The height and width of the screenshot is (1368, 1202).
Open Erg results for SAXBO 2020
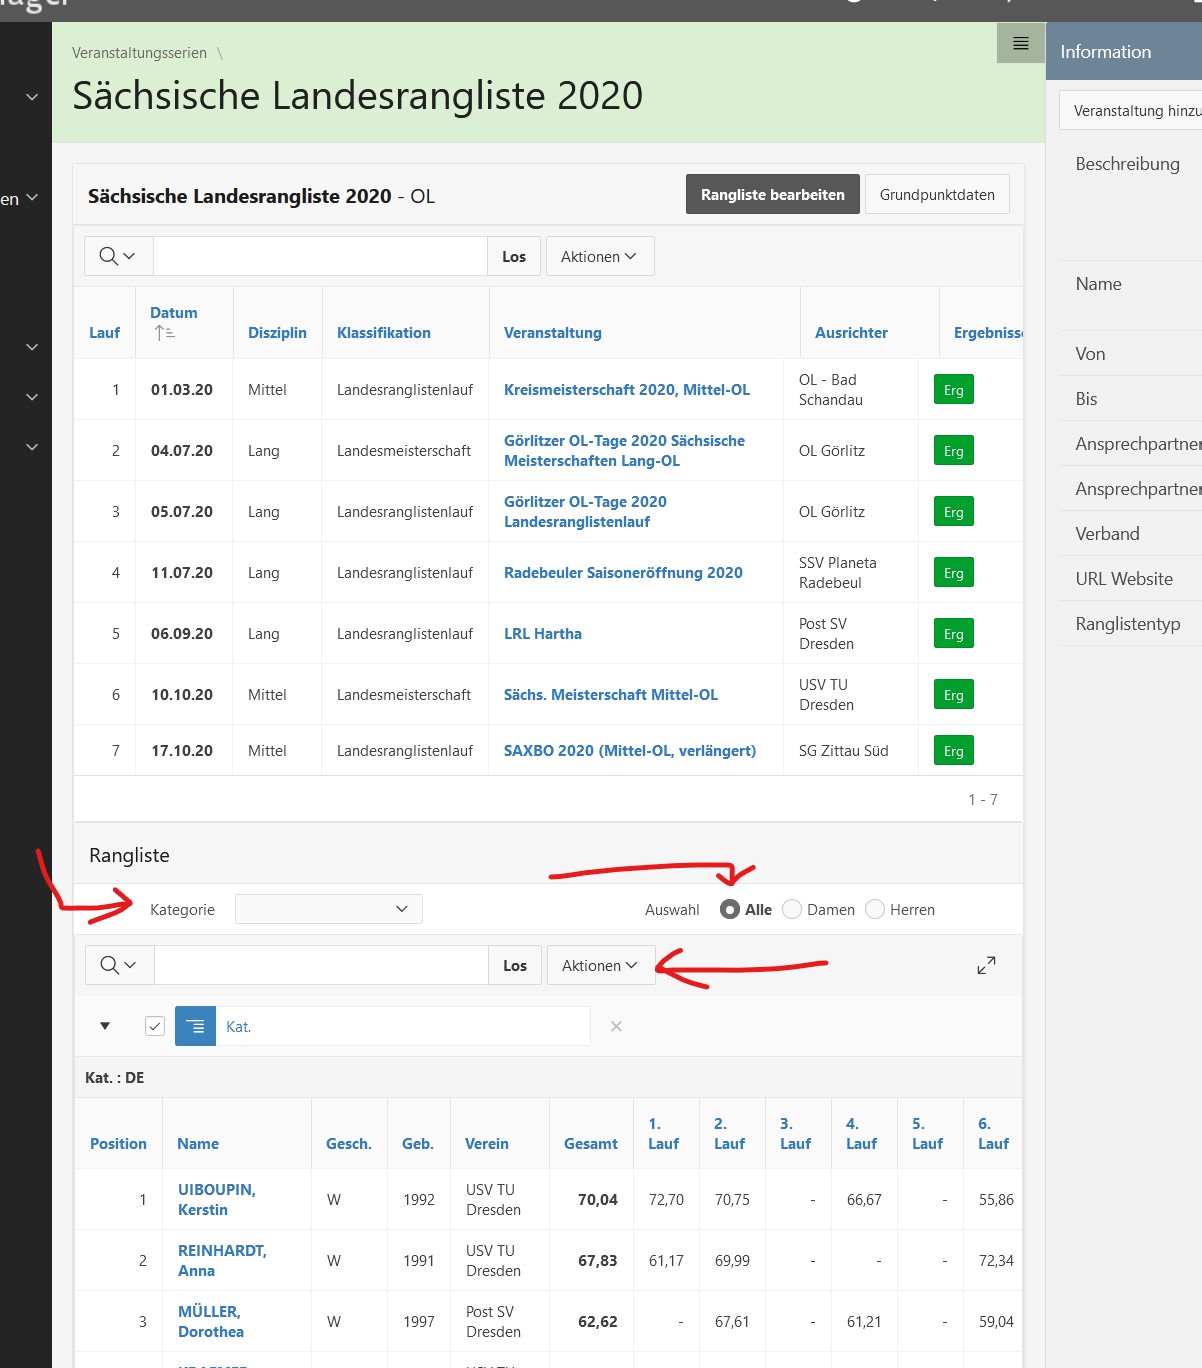click(x=953, y=751)
